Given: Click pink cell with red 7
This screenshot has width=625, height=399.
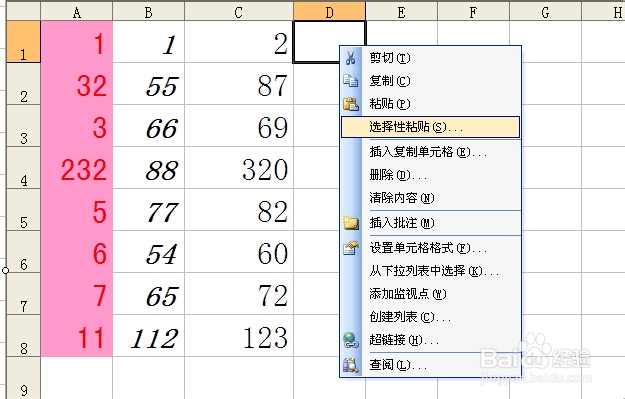Looking at the screenshot, I should click(x=77, y=294).
